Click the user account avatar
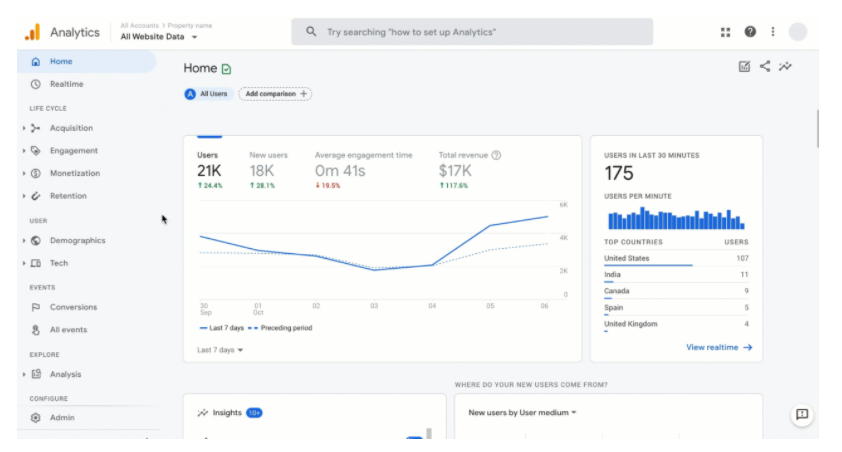This screenshot has height=452, width=842. click(797, 32)
